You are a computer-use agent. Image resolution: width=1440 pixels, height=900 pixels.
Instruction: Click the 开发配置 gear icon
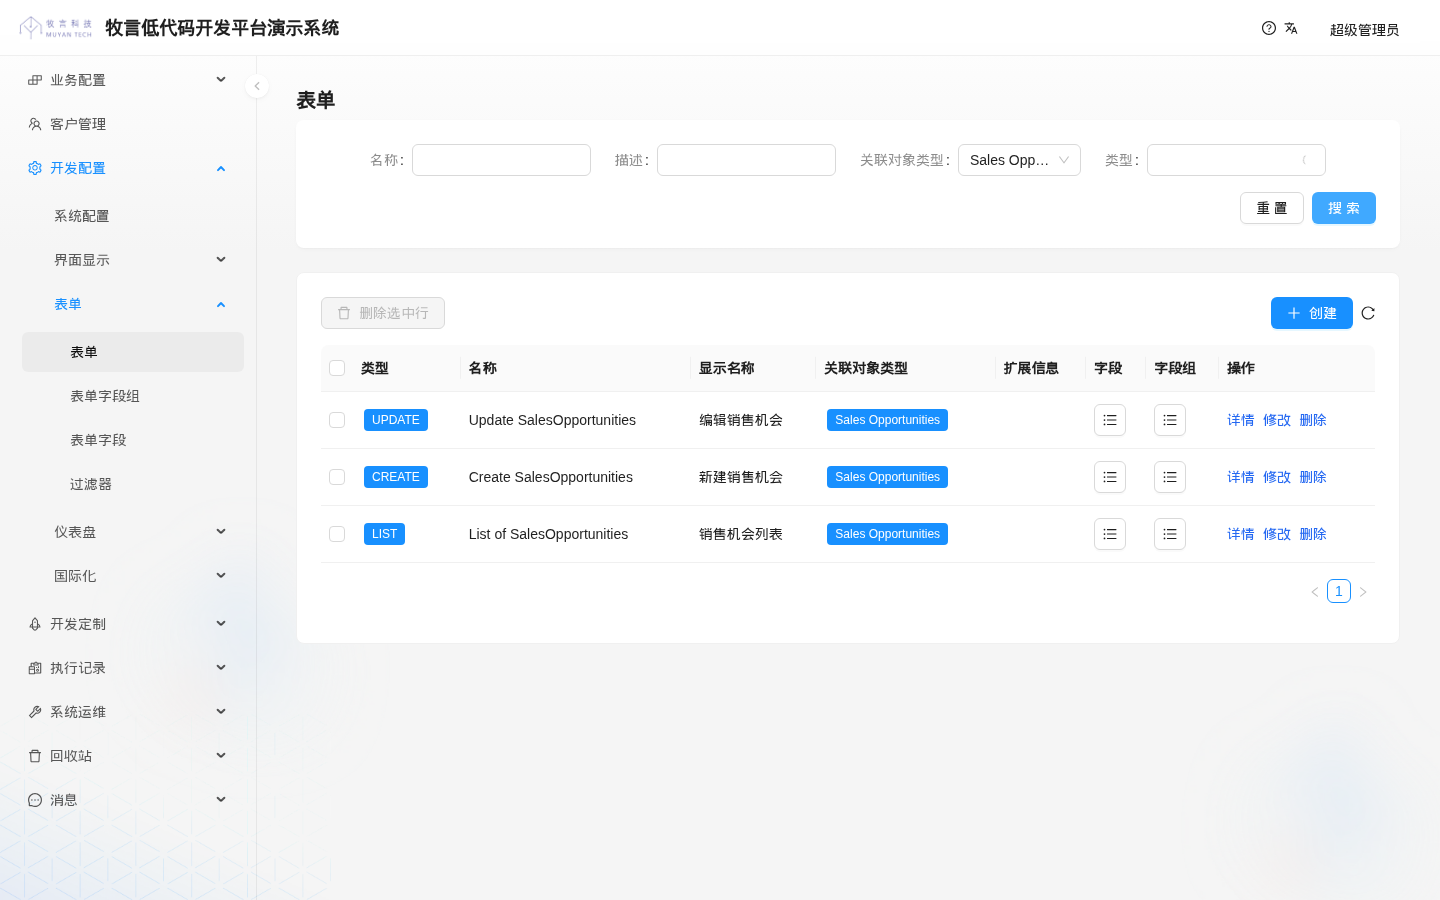pyautogui.click(x=35, y=168)
